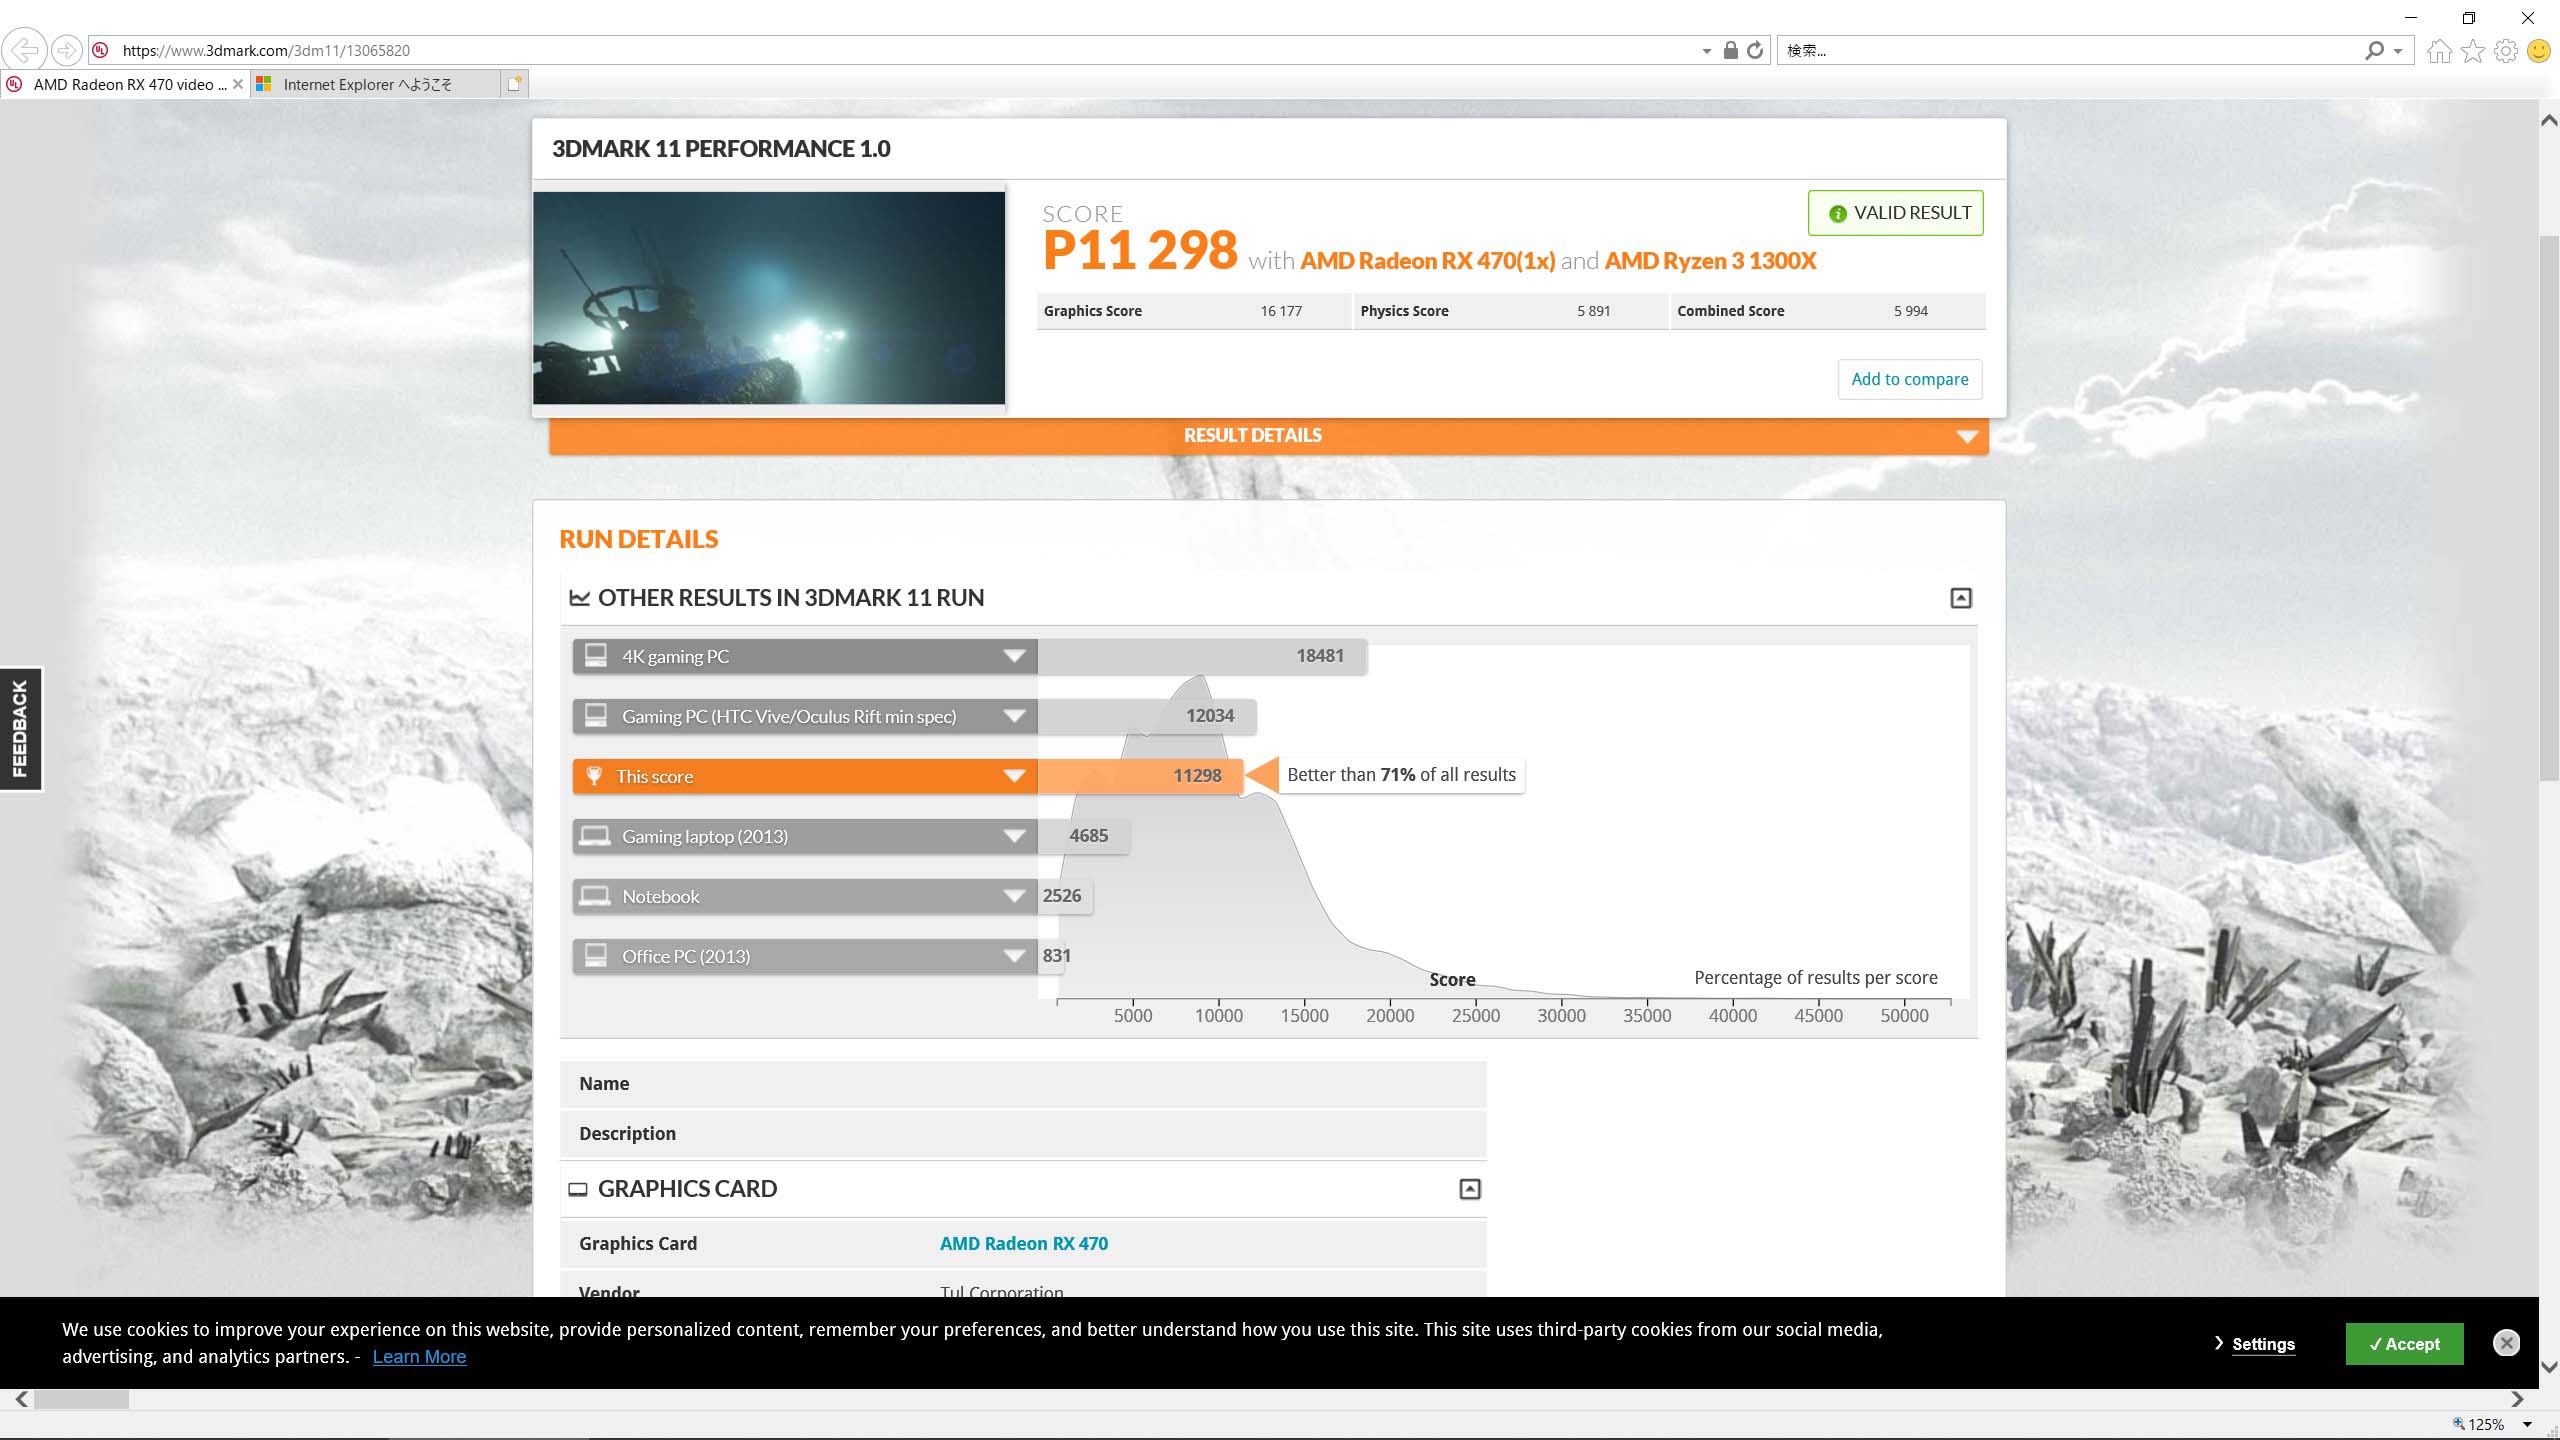
Task: Click the trophy icon on This score
Action: point(594,776)
